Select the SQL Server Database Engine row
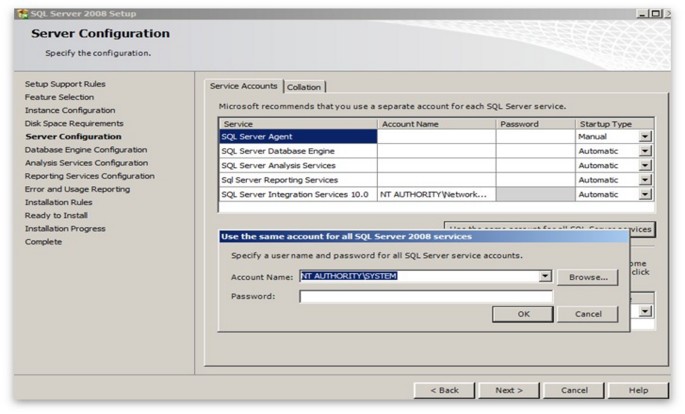Screen dimensions: 685x414 pos(298,151)
